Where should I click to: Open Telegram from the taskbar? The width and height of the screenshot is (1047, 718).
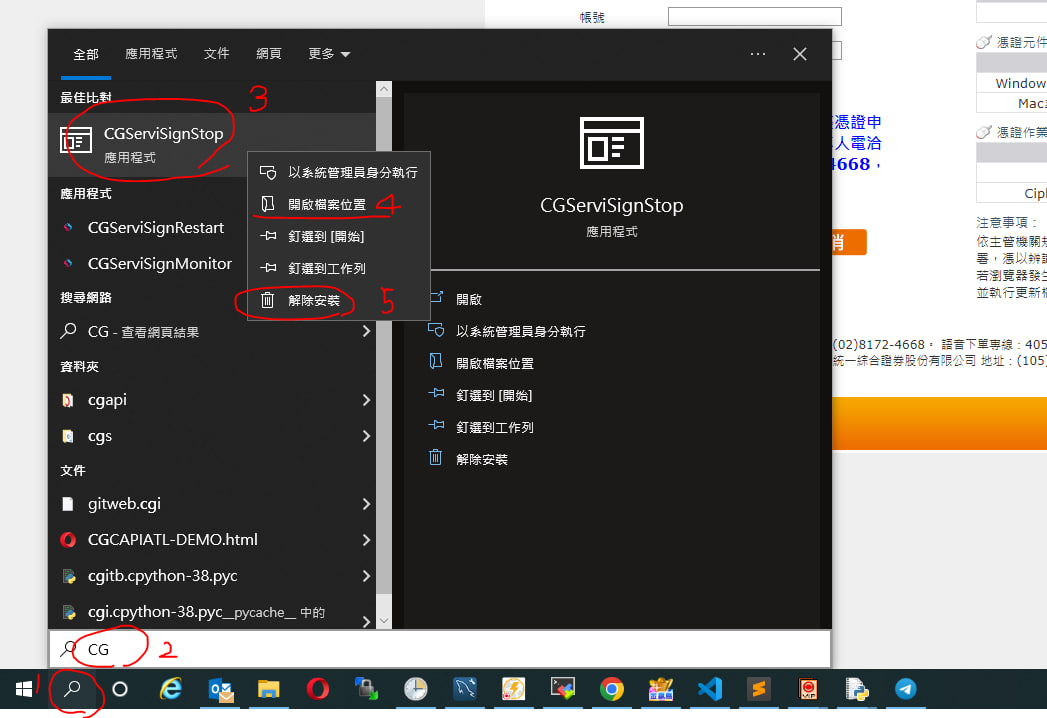906,689
